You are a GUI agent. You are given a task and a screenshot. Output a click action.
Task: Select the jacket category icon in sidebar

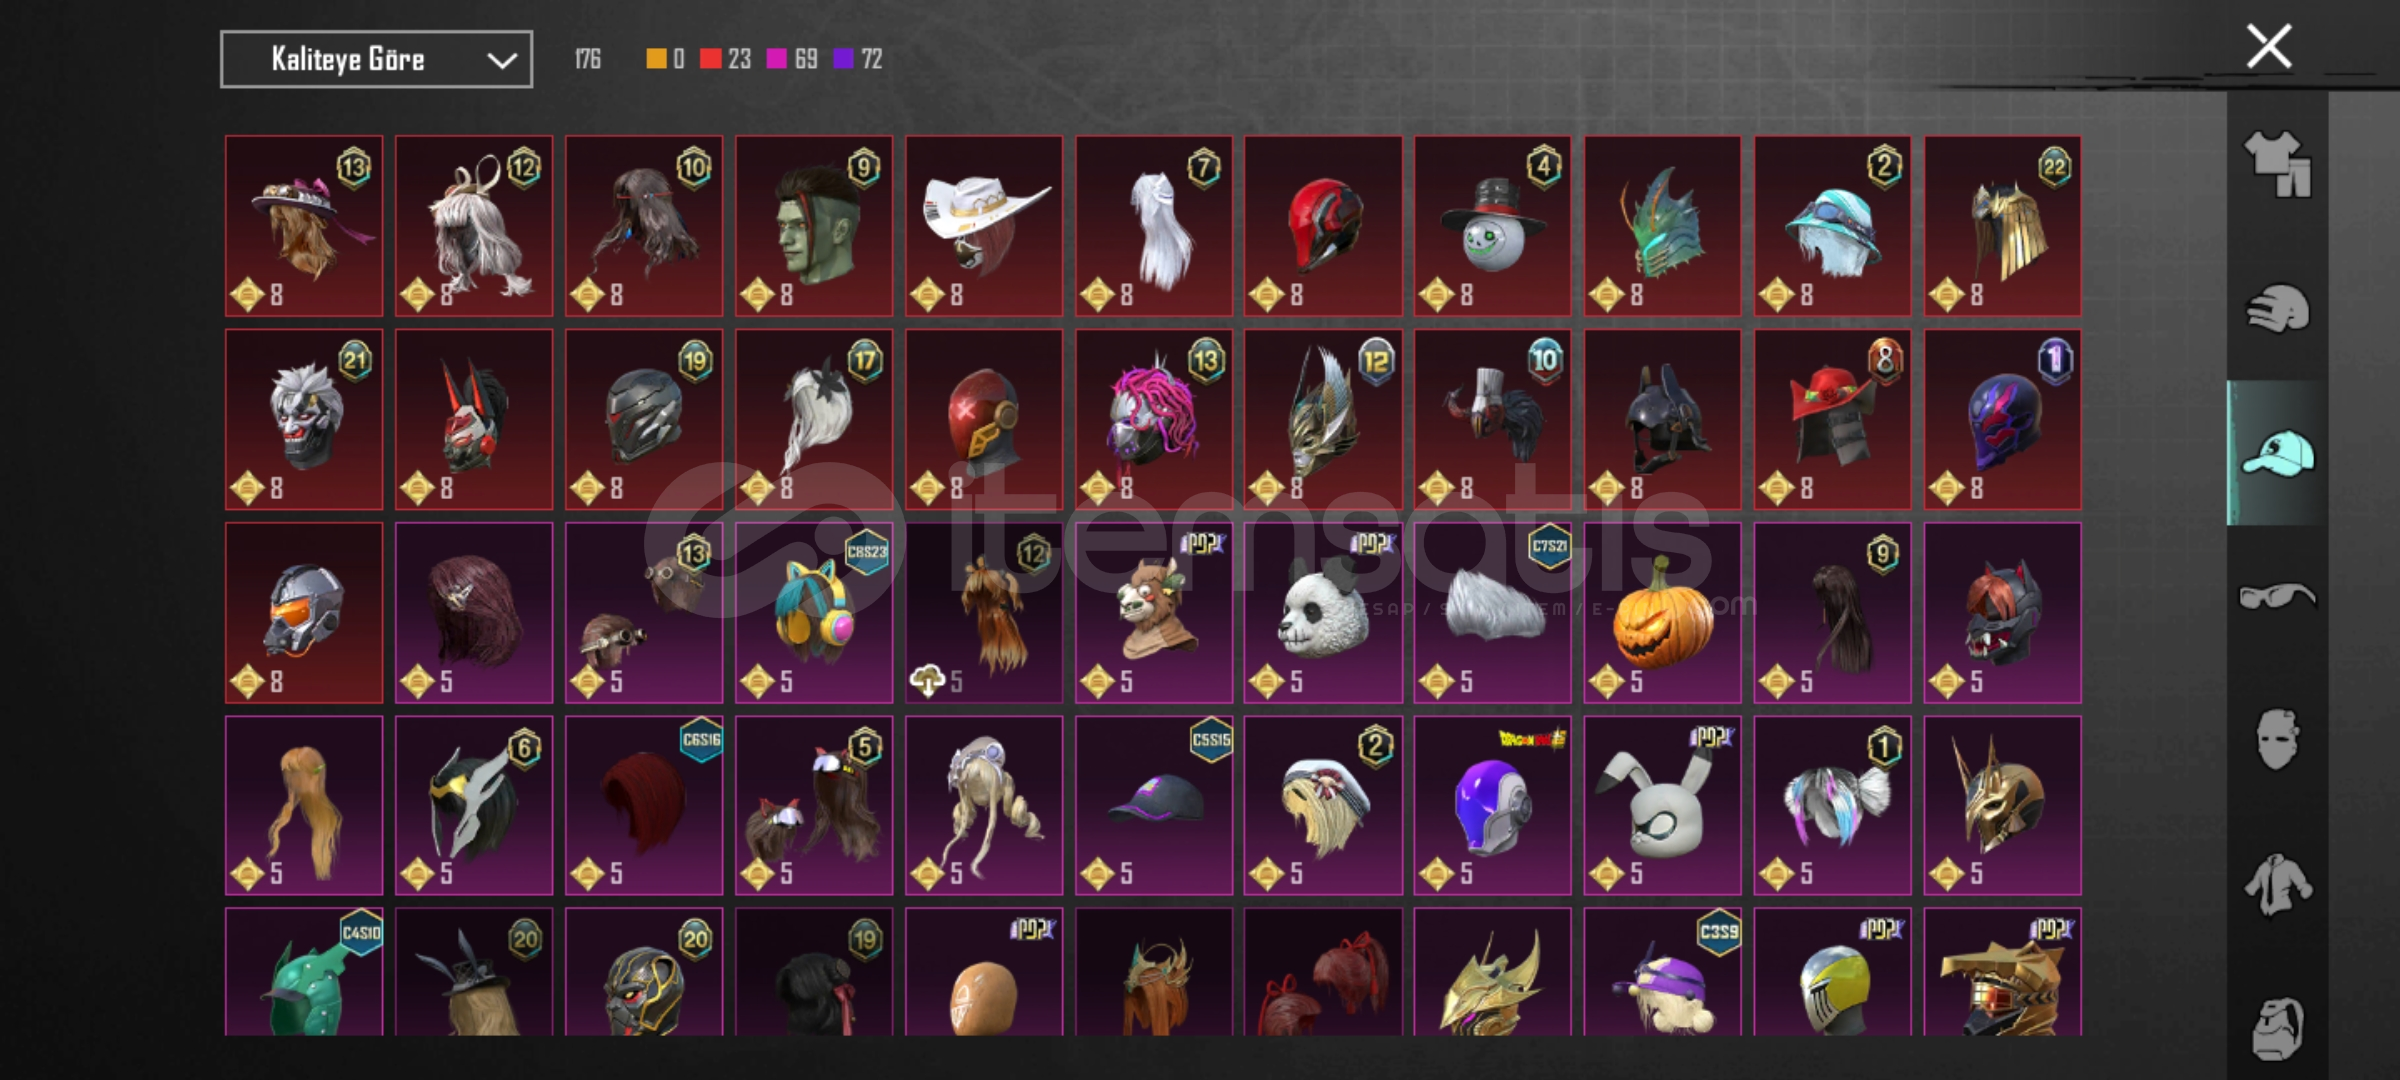tap(2277, 884)
